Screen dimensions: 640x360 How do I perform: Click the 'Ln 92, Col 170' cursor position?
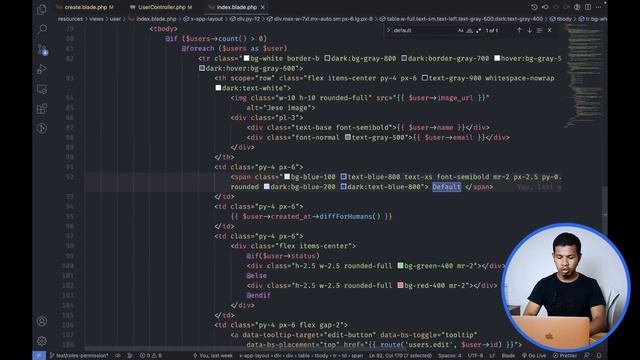click(400, 356)
